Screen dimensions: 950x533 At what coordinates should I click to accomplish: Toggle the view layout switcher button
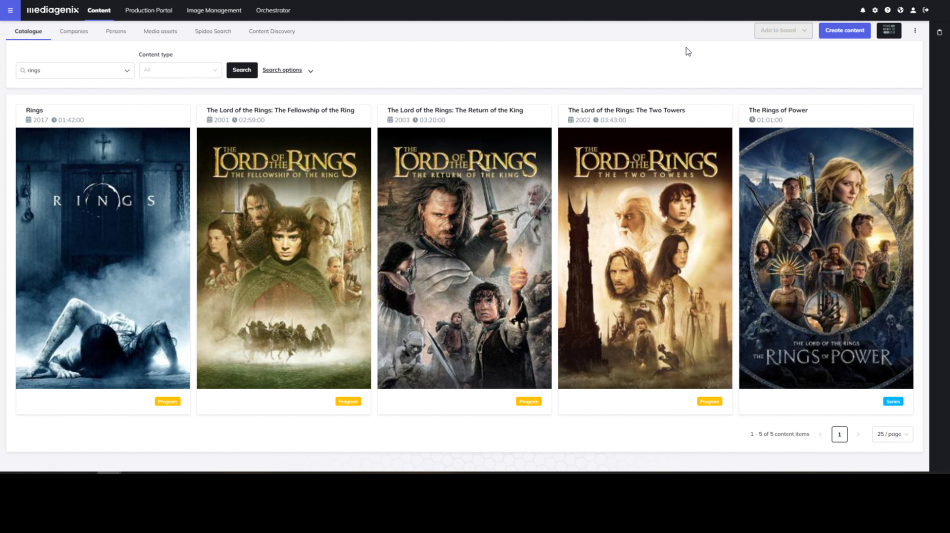[889, 31]
